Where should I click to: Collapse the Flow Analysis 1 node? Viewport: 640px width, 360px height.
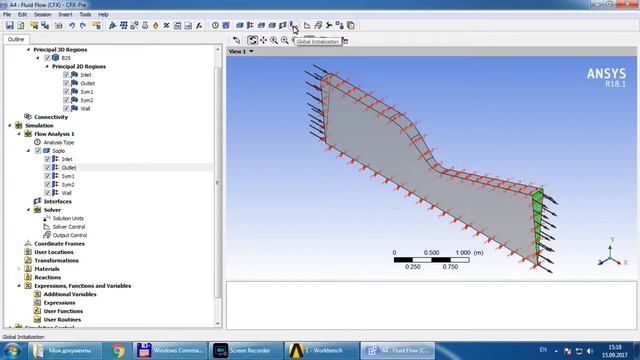click(19, 134)
